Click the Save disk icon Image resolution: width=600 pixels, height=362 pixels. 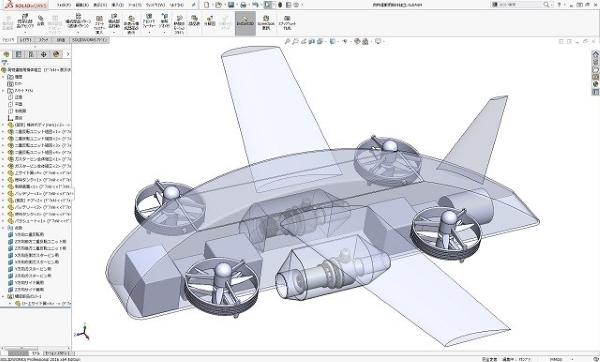click(231, 5)
